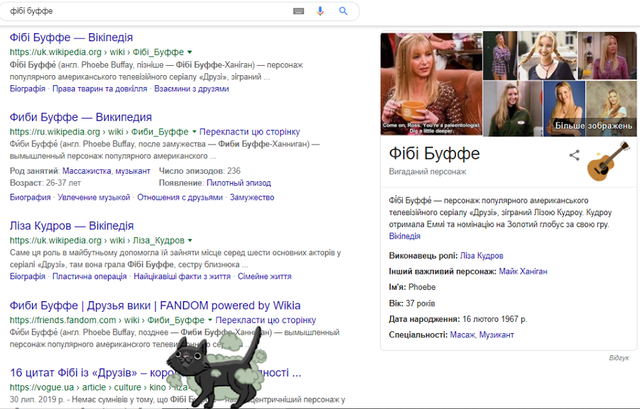640x409 pixels.
Task: Activate voice search microphone icon
Action: pos(321,11)
